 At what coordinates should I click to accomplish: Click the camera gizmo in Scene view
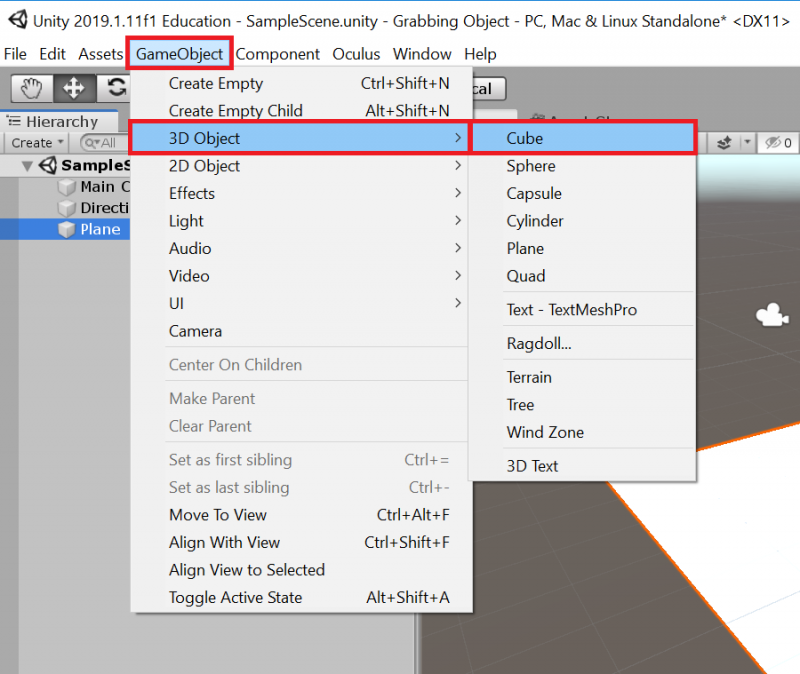pyautogui.click(x=772, y=315)
